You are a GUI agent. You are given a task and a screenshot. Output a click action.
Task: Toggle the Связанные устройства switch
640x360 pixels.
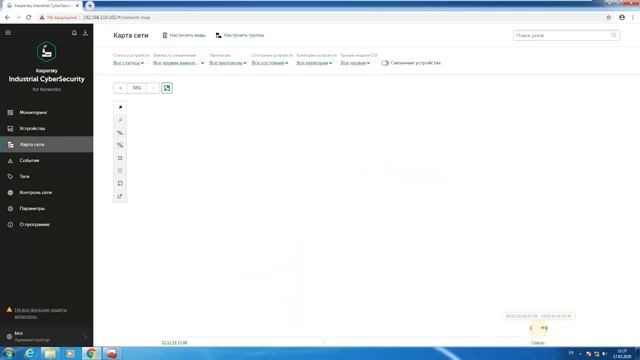click(x=385, y=63)
